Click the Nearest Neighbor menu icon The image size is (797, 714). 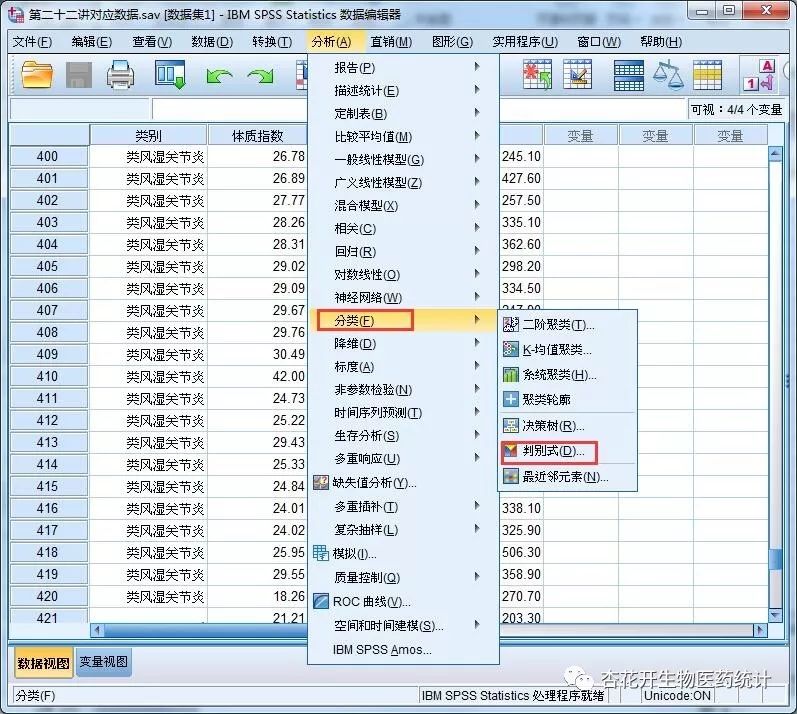(511, 477)
